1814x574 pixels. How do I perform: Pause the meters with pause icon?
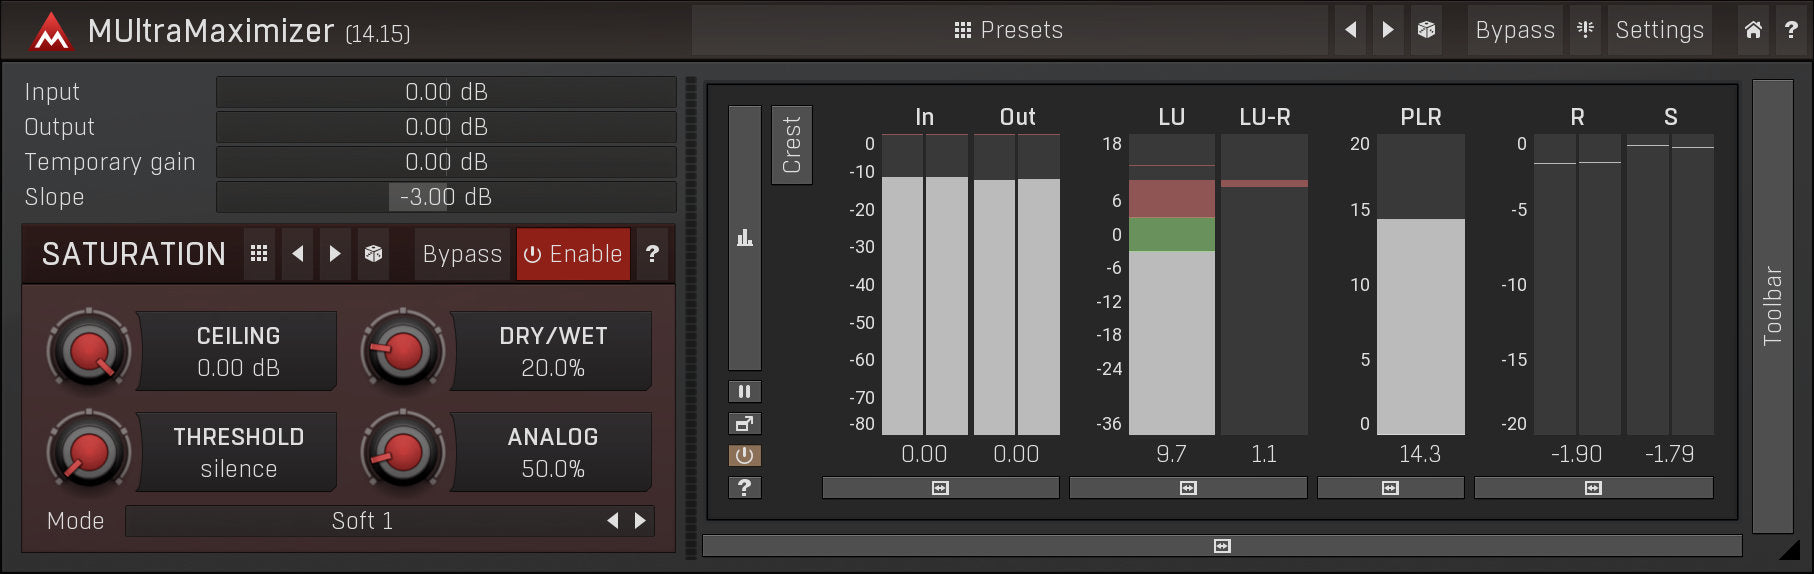(744, 391)
